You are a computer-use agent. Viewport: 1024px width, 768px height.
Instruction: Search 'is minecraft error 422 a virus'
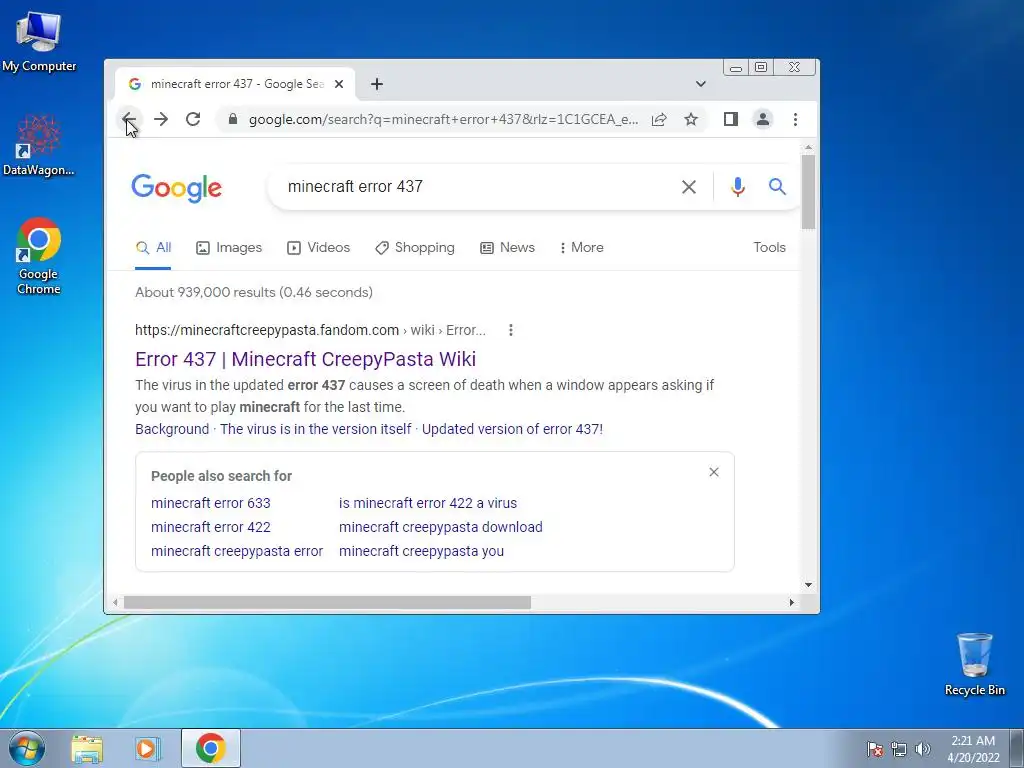pos(428,503)
